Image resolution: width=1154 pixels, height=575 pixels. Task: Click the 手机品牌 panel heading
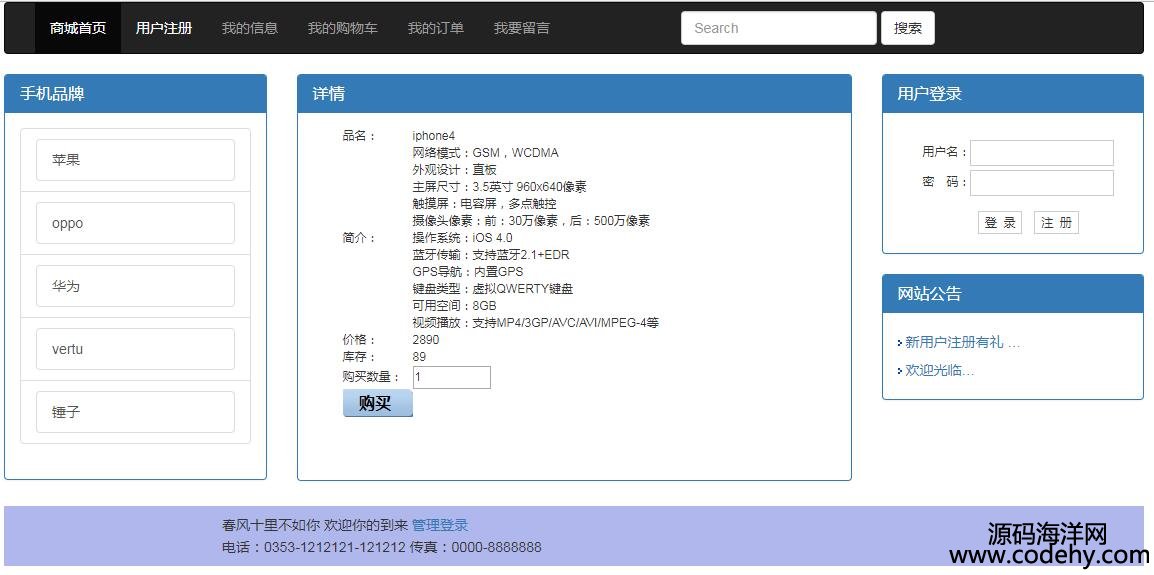[52, 94]
